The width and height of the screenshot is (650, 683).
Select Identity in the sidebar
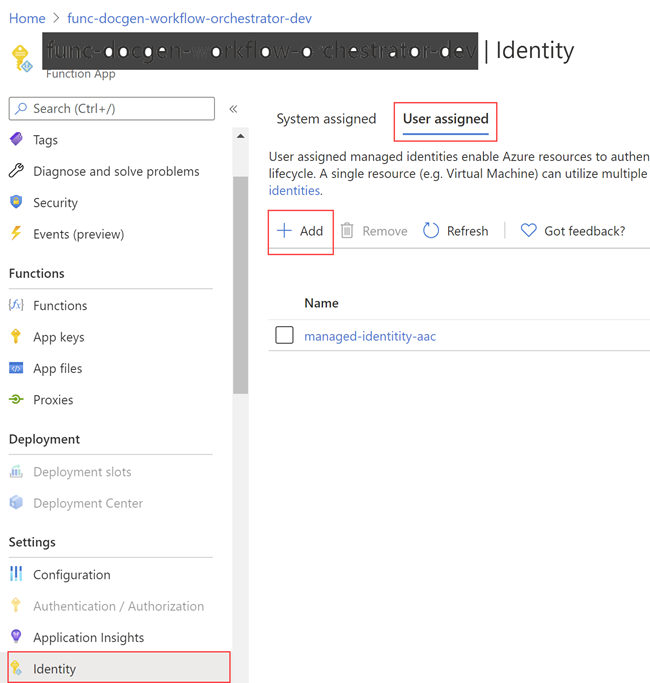point(118,668)
